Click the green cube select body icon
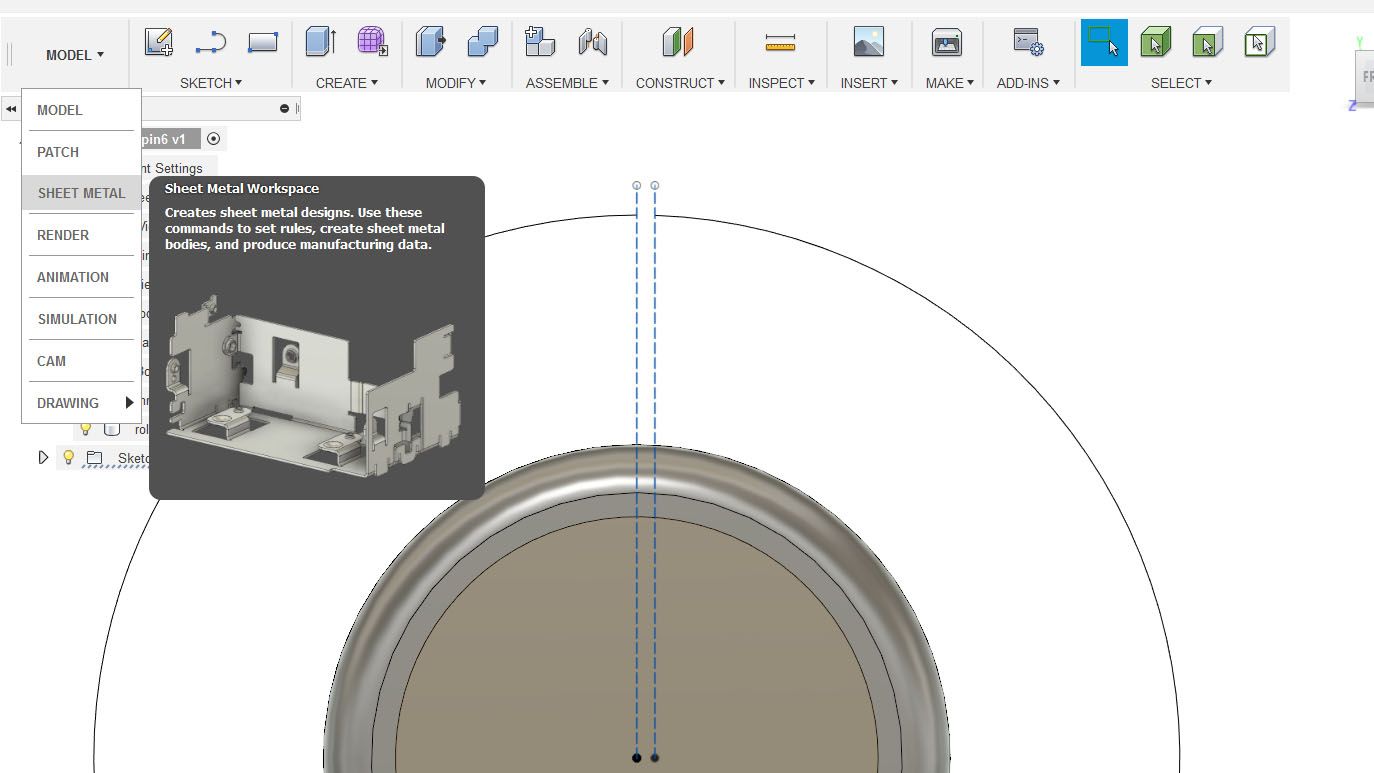 pyautogui.click(x=1156, y=42)
